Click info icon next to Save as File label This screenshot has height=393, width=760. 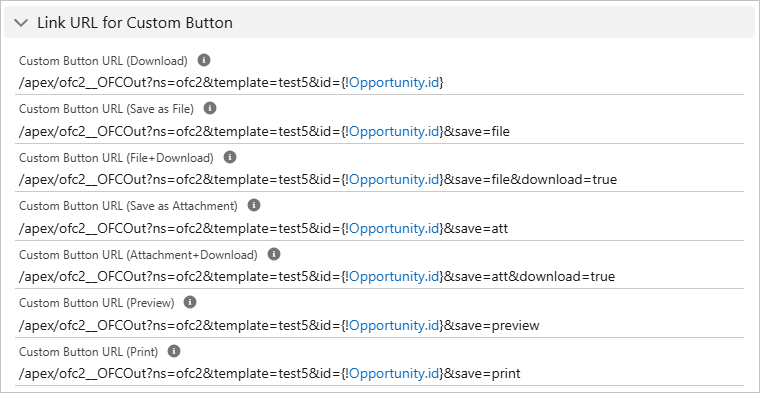tap(210, 109)
